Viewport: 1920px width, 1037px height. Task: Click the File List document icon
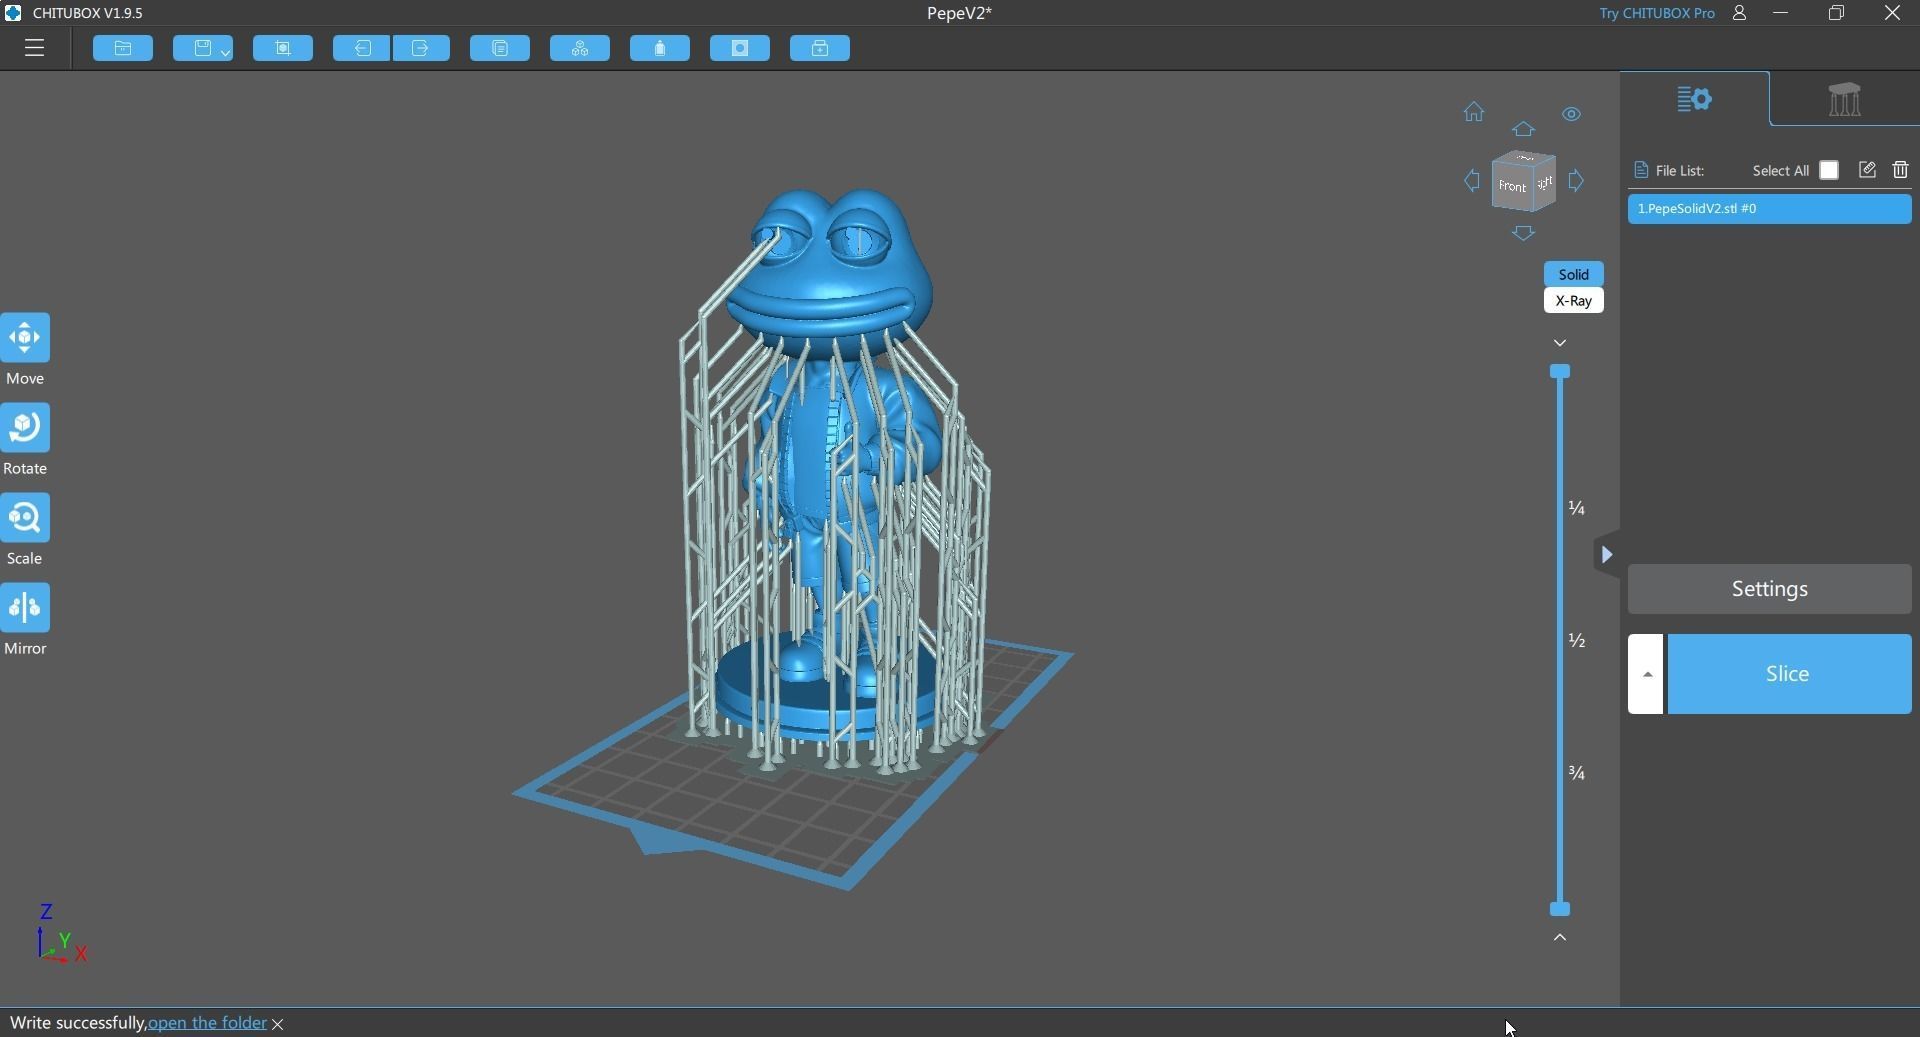click(1640, 170)
